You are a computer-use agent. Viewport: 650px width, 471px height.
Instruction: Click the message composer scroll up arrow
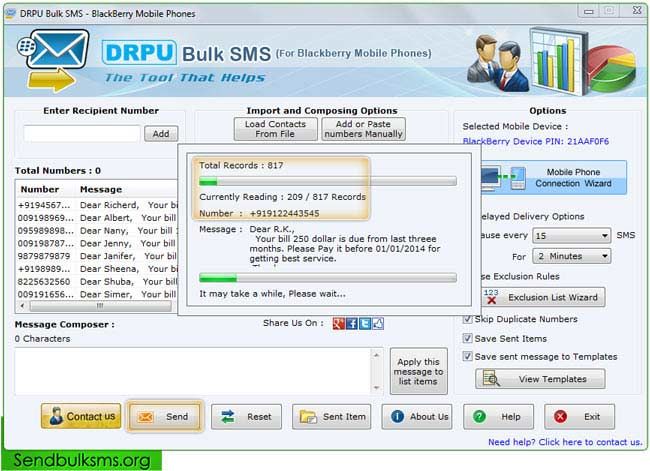pyautogui.click(x=376, y=355)
